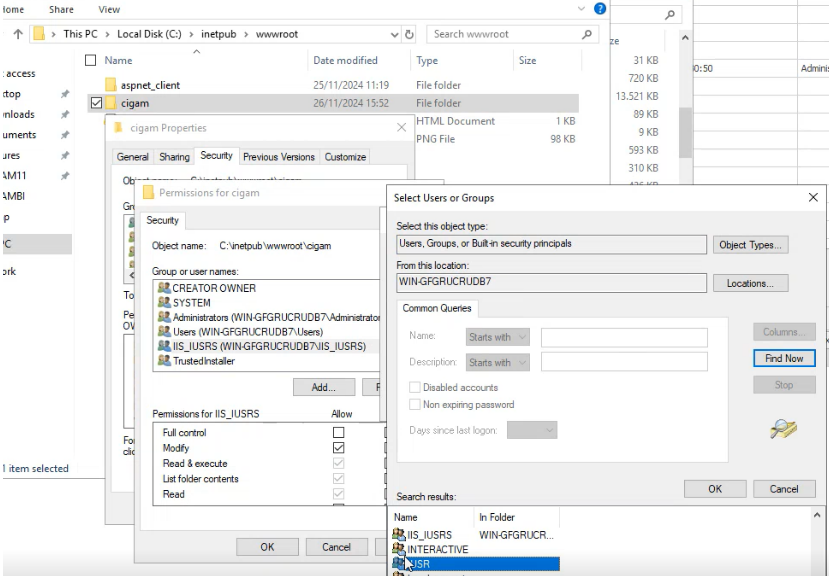Click the File Explorer help question-mark icon

[x=600, y=8]
